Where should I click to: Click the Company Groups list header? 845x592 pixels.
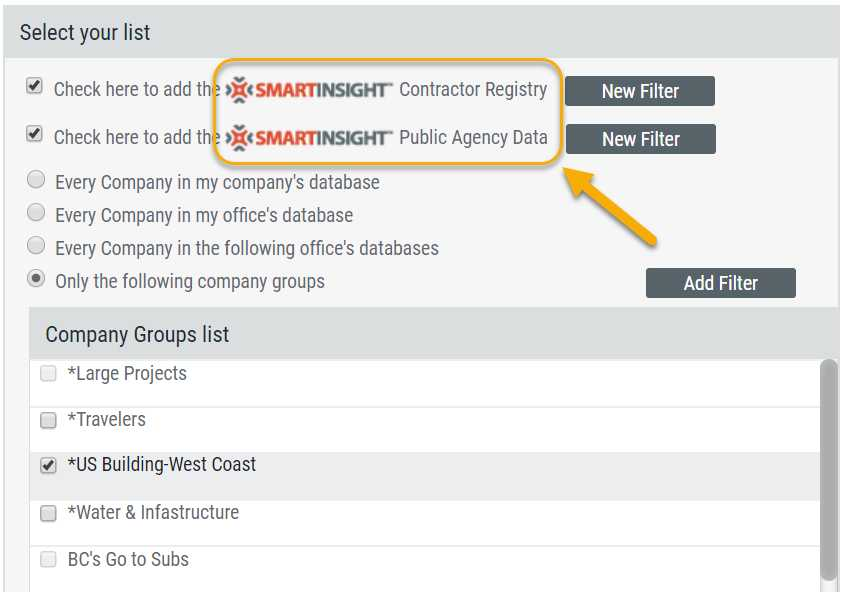click(x=137, y=335)
